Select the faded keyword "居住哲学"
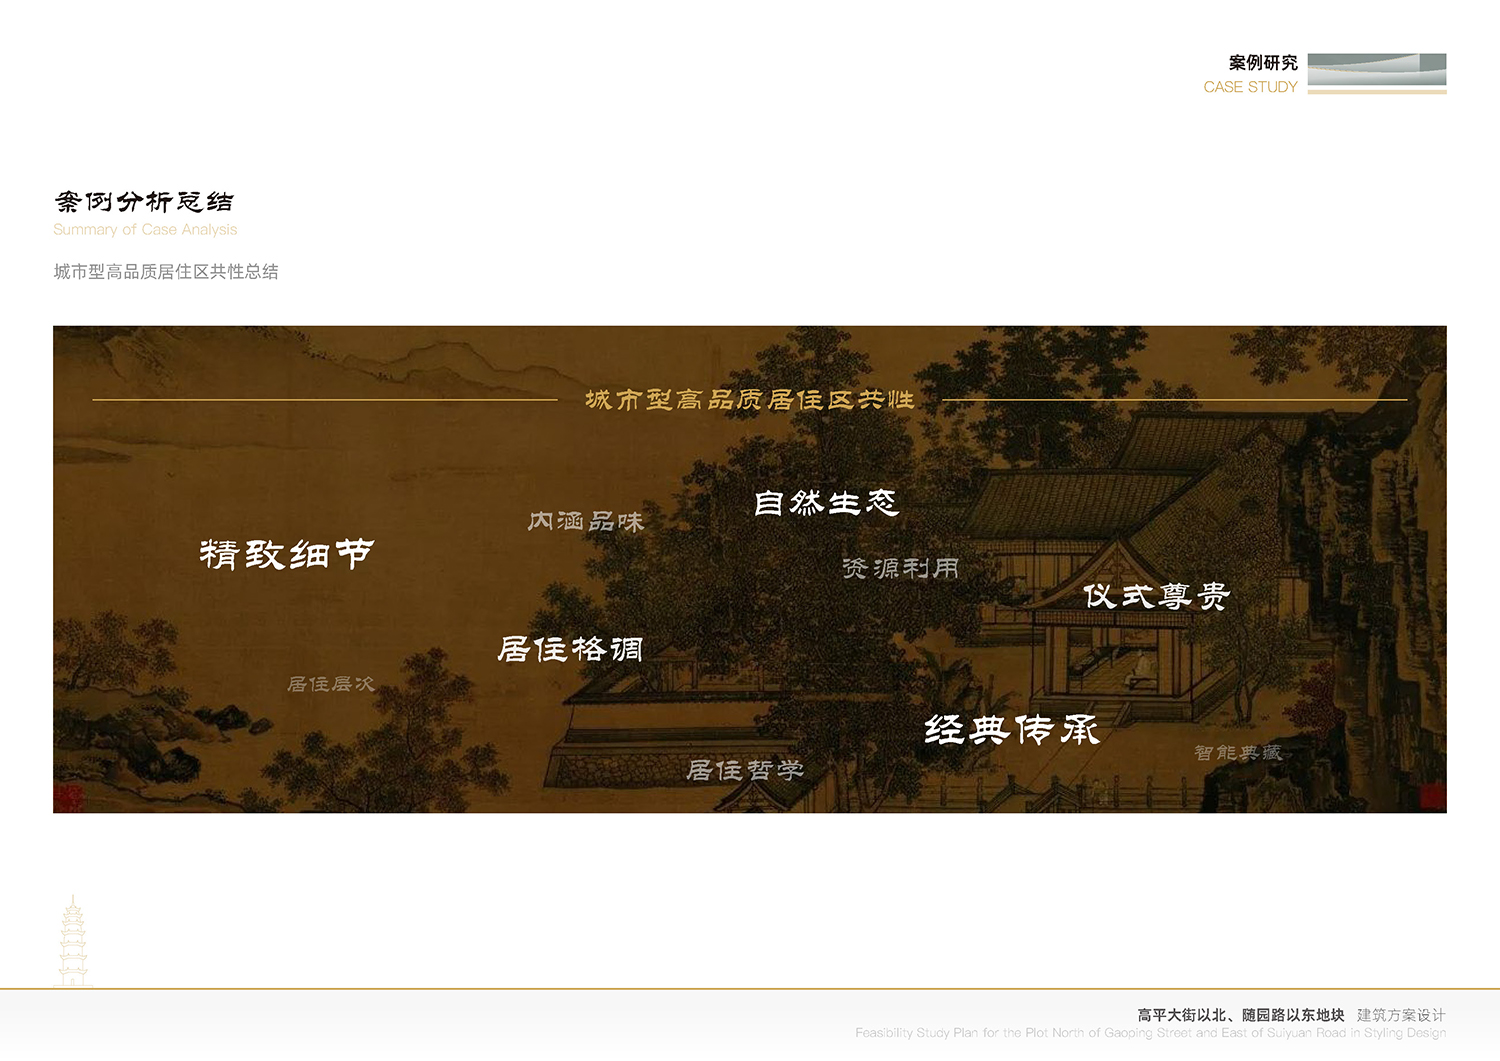This screenshot has width=1500, height=1061. pyautogui.click(x=745, y=770)
